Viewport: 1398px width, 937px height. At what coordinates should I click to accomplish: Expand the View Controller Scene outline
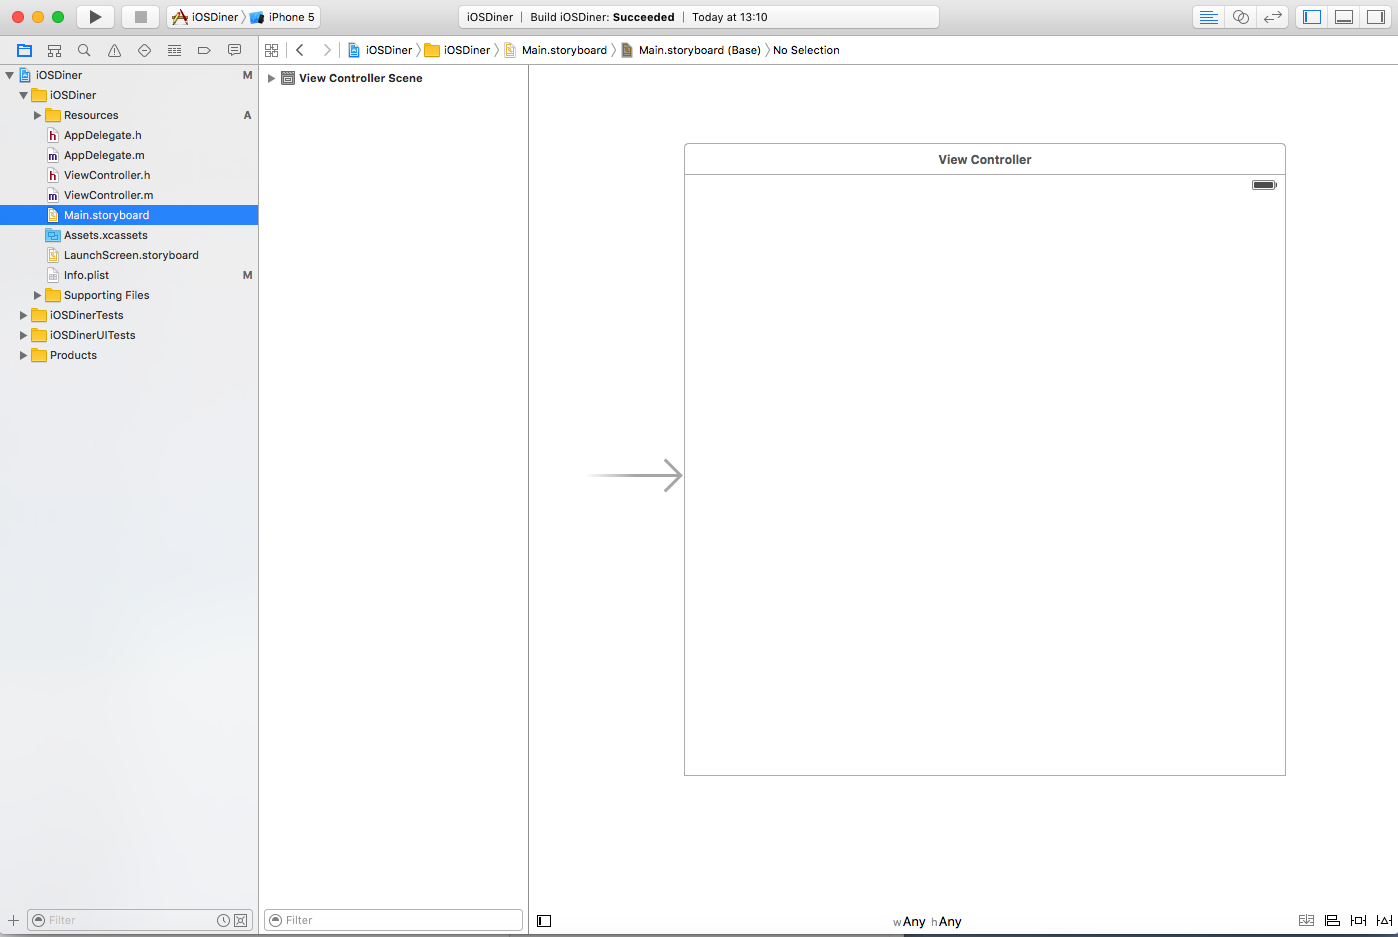271,78
